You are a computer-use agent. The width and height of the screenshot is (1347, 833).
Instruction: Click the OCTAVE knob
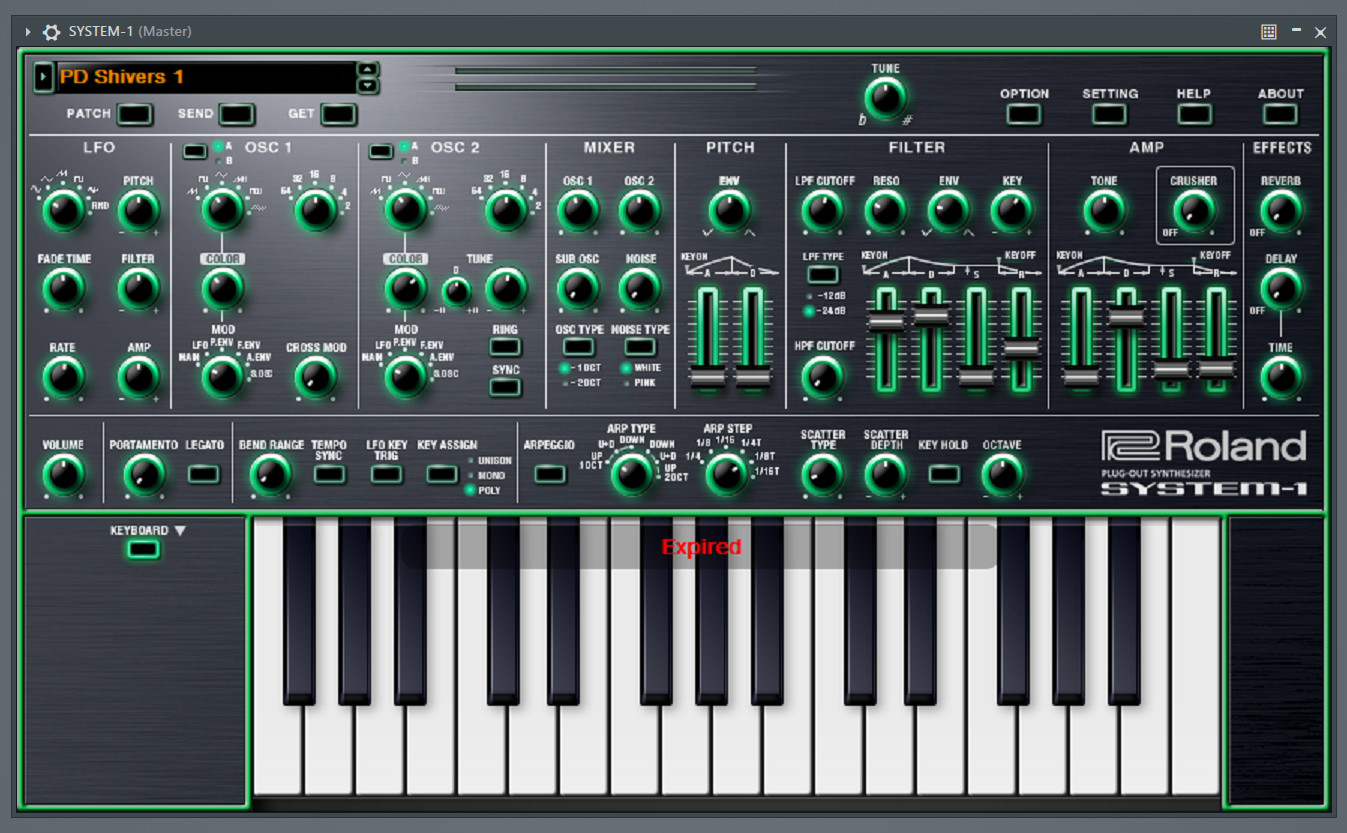(1003, 475)
